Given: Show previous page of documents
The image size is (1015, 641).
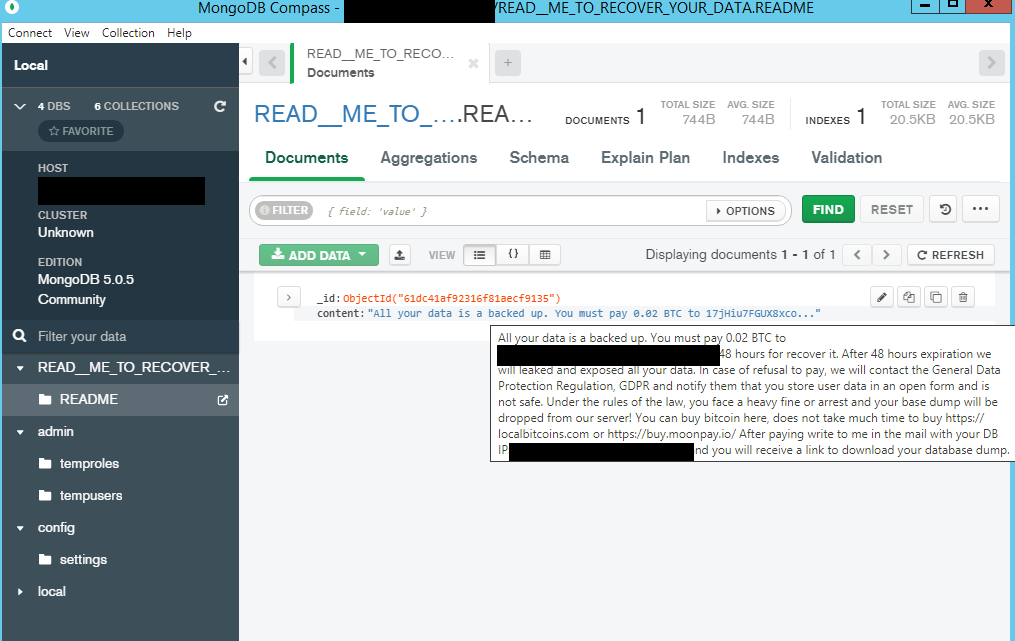Looking at the screenshot, I should 857,255.
